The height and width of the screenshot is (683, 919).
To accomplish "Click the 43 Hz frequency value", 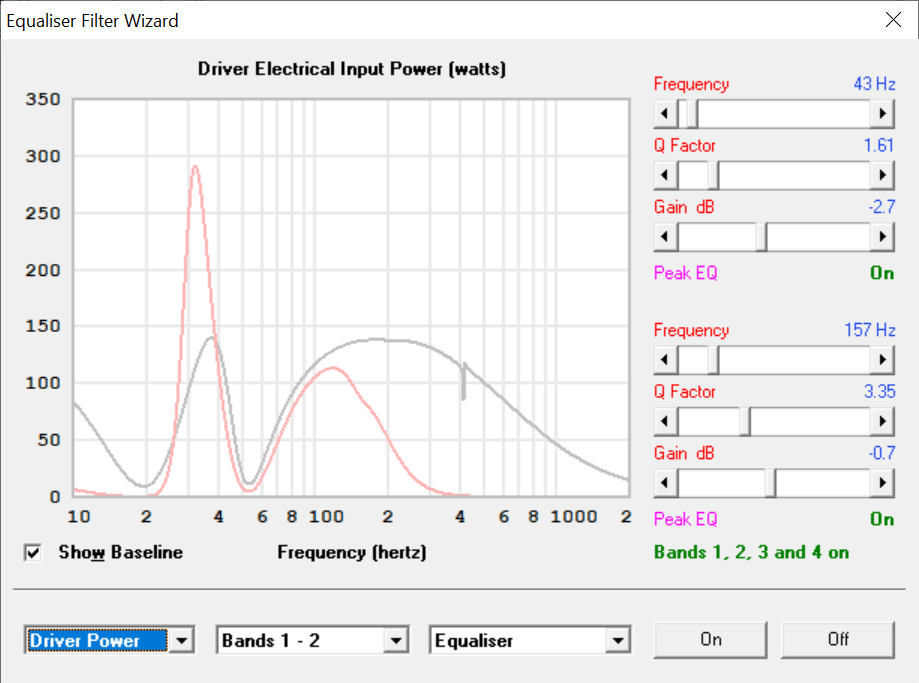I will [x=874, y=84].
